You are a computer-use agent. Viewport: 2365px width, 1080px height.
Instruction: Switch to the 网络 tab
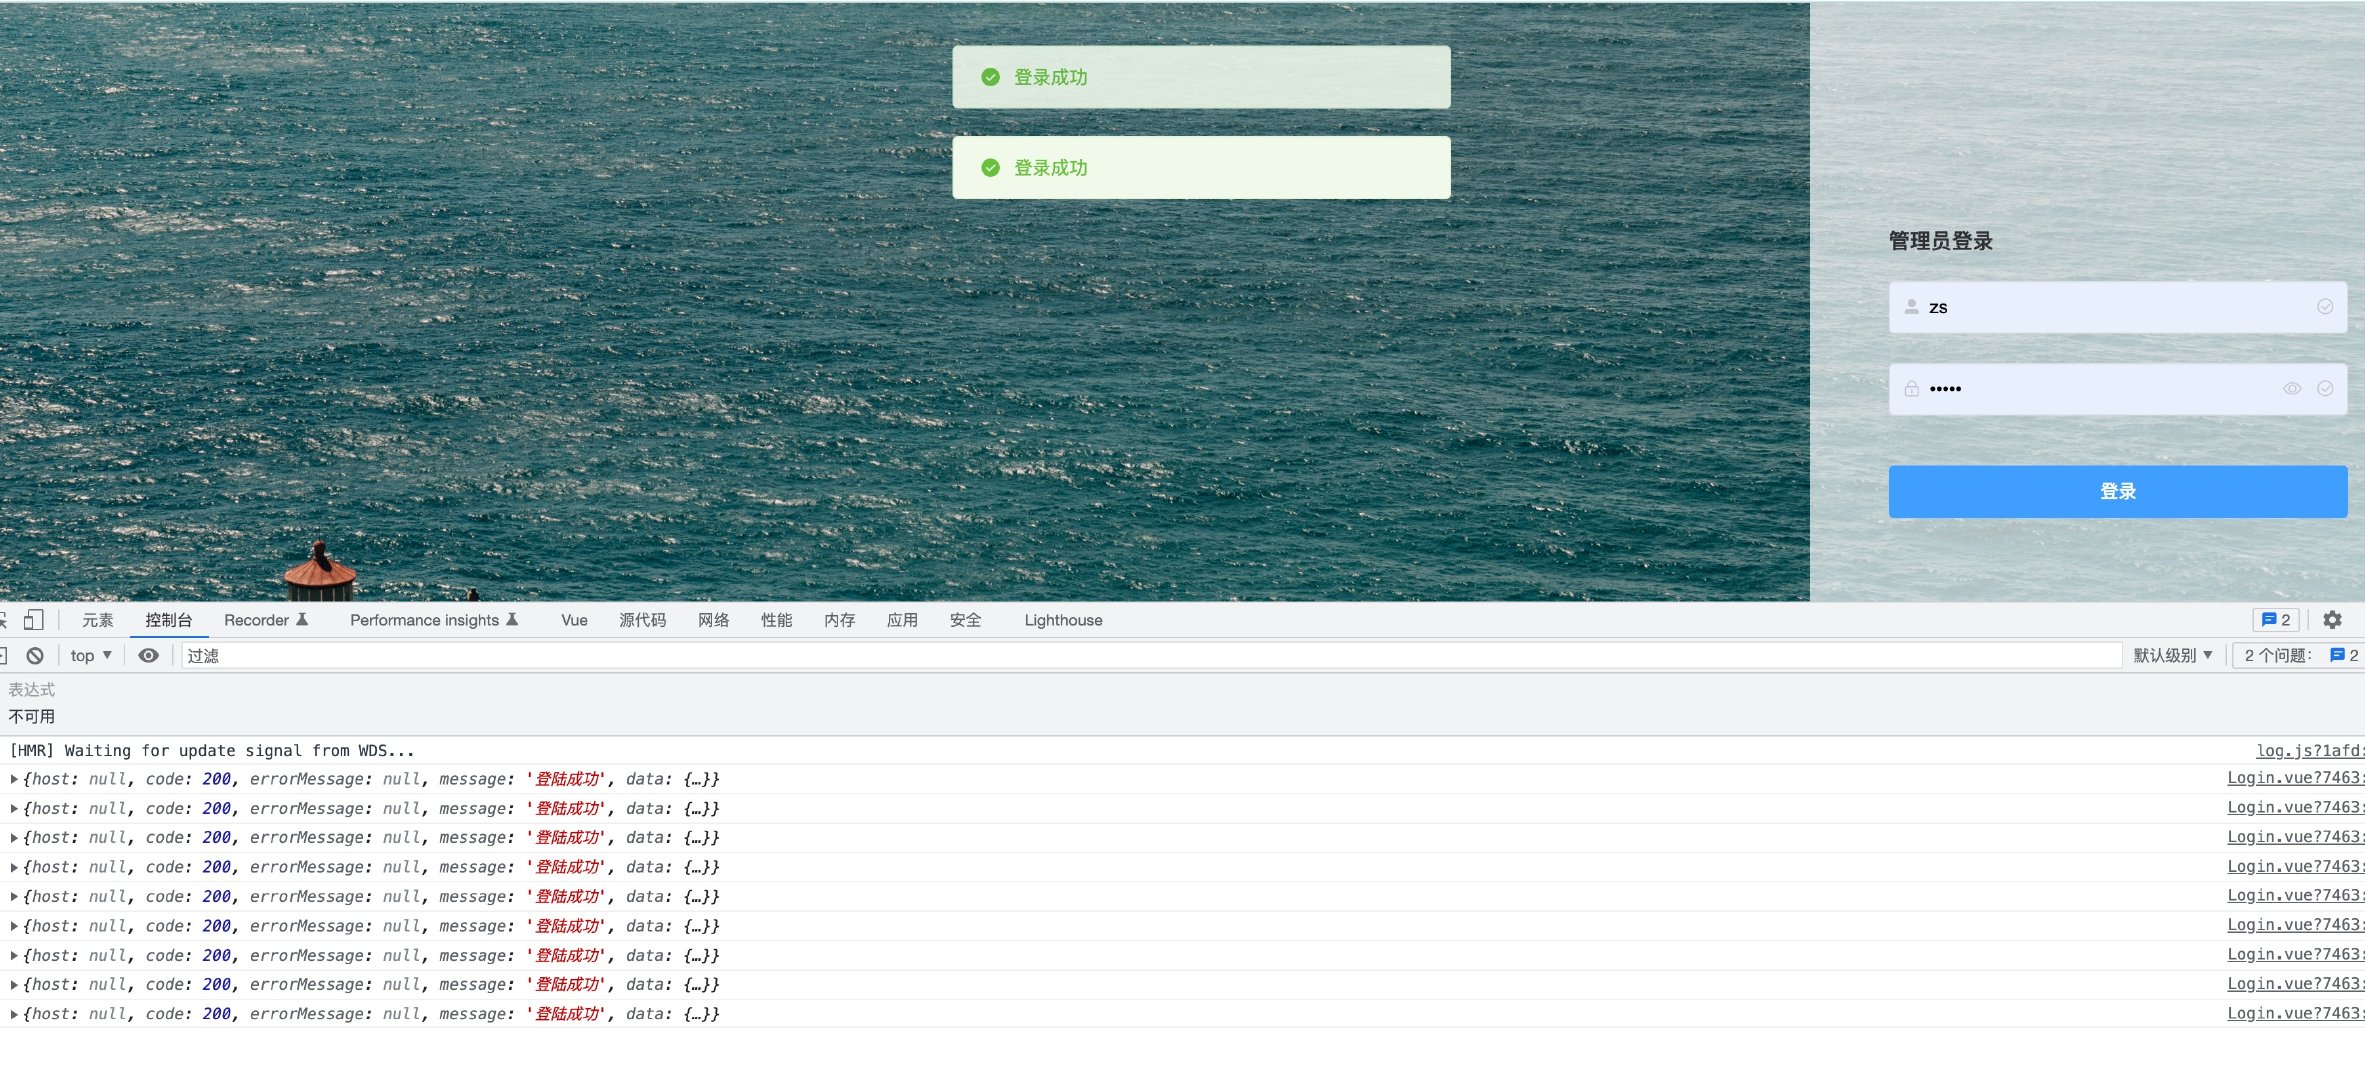713,620
